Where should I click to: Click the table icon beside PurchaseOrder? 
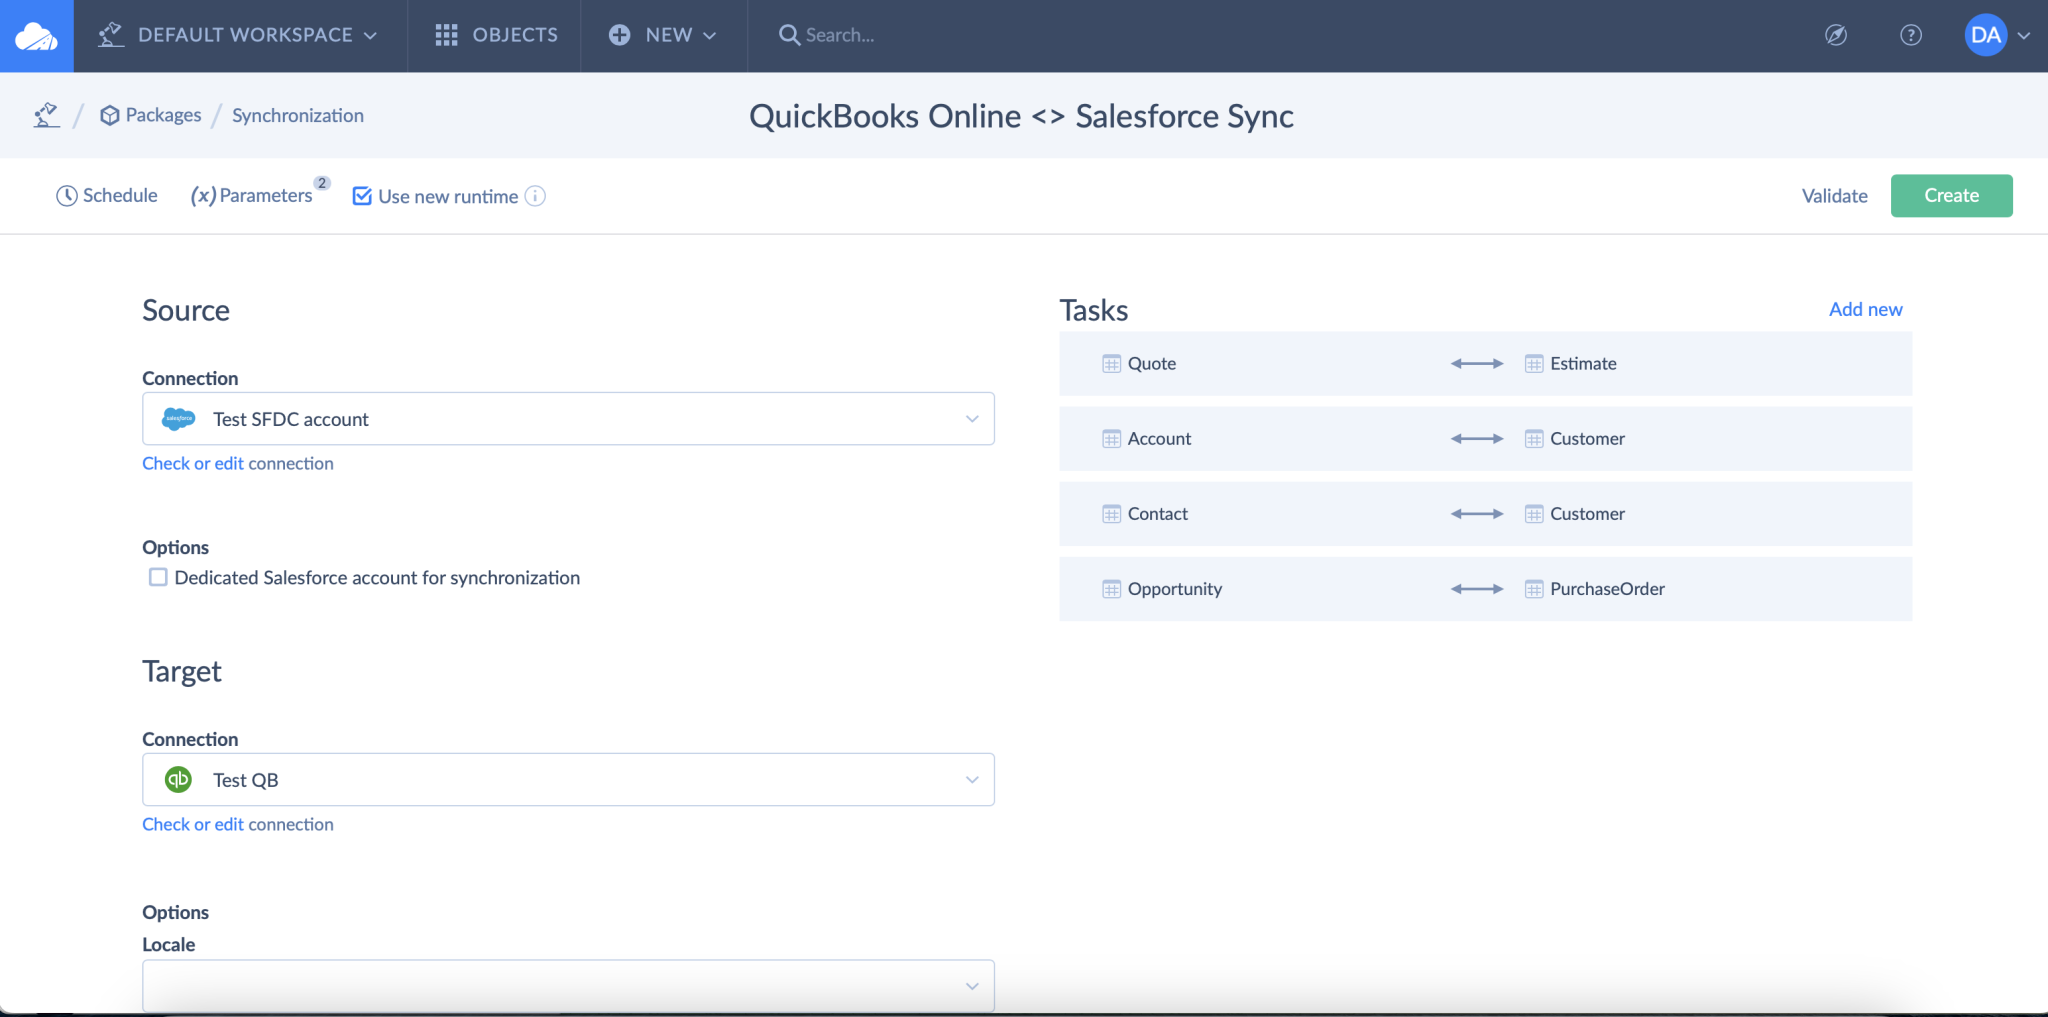click(x=1534, y=589)
